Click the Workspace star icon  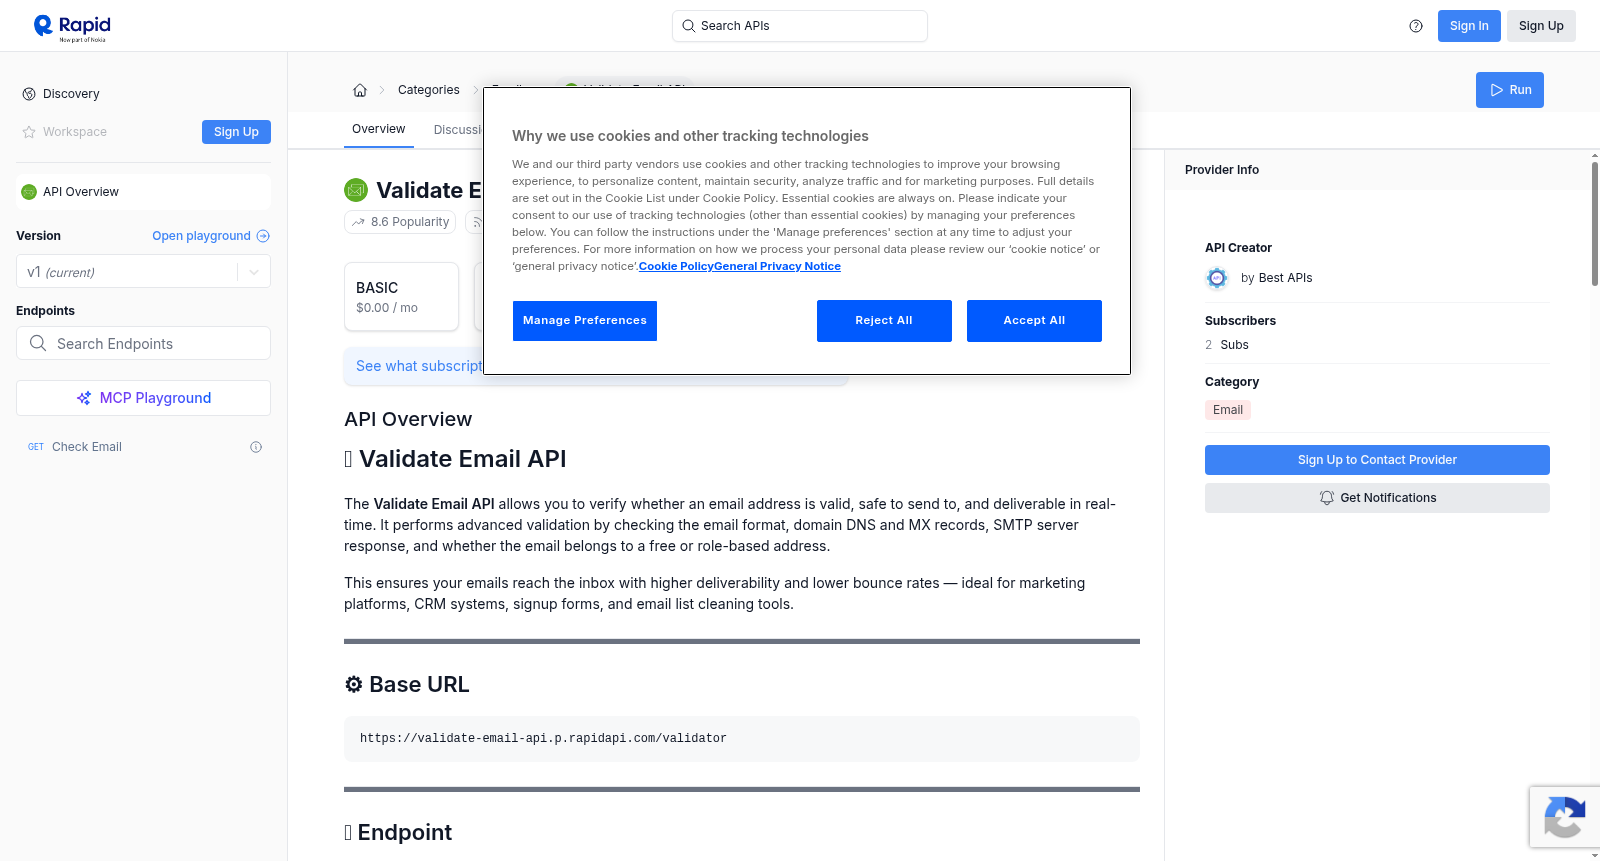[x=29, y=132]
